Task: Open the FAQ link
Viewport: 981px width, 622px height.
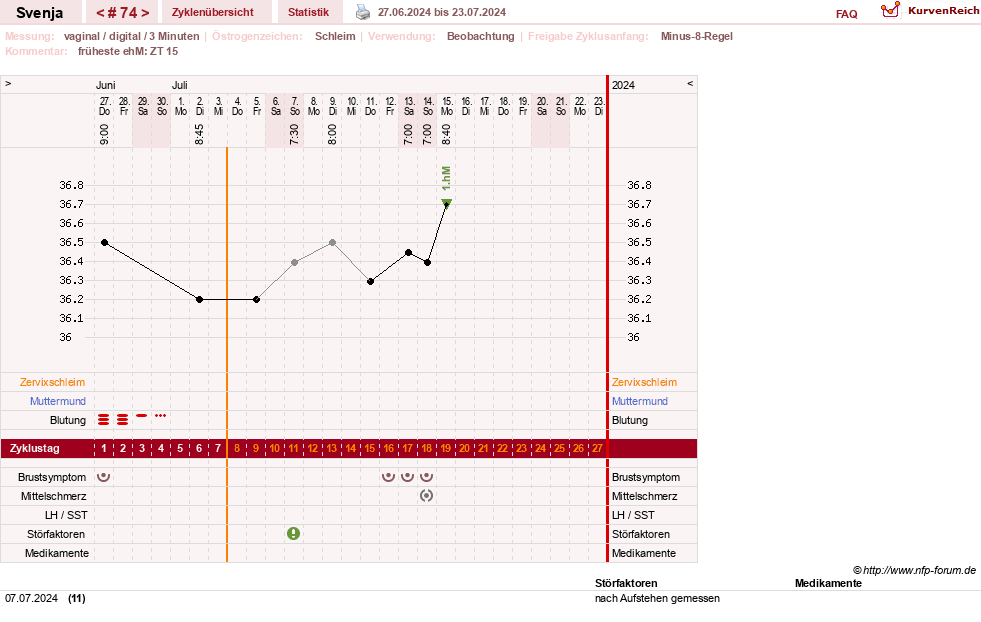Action: [846, 14]
